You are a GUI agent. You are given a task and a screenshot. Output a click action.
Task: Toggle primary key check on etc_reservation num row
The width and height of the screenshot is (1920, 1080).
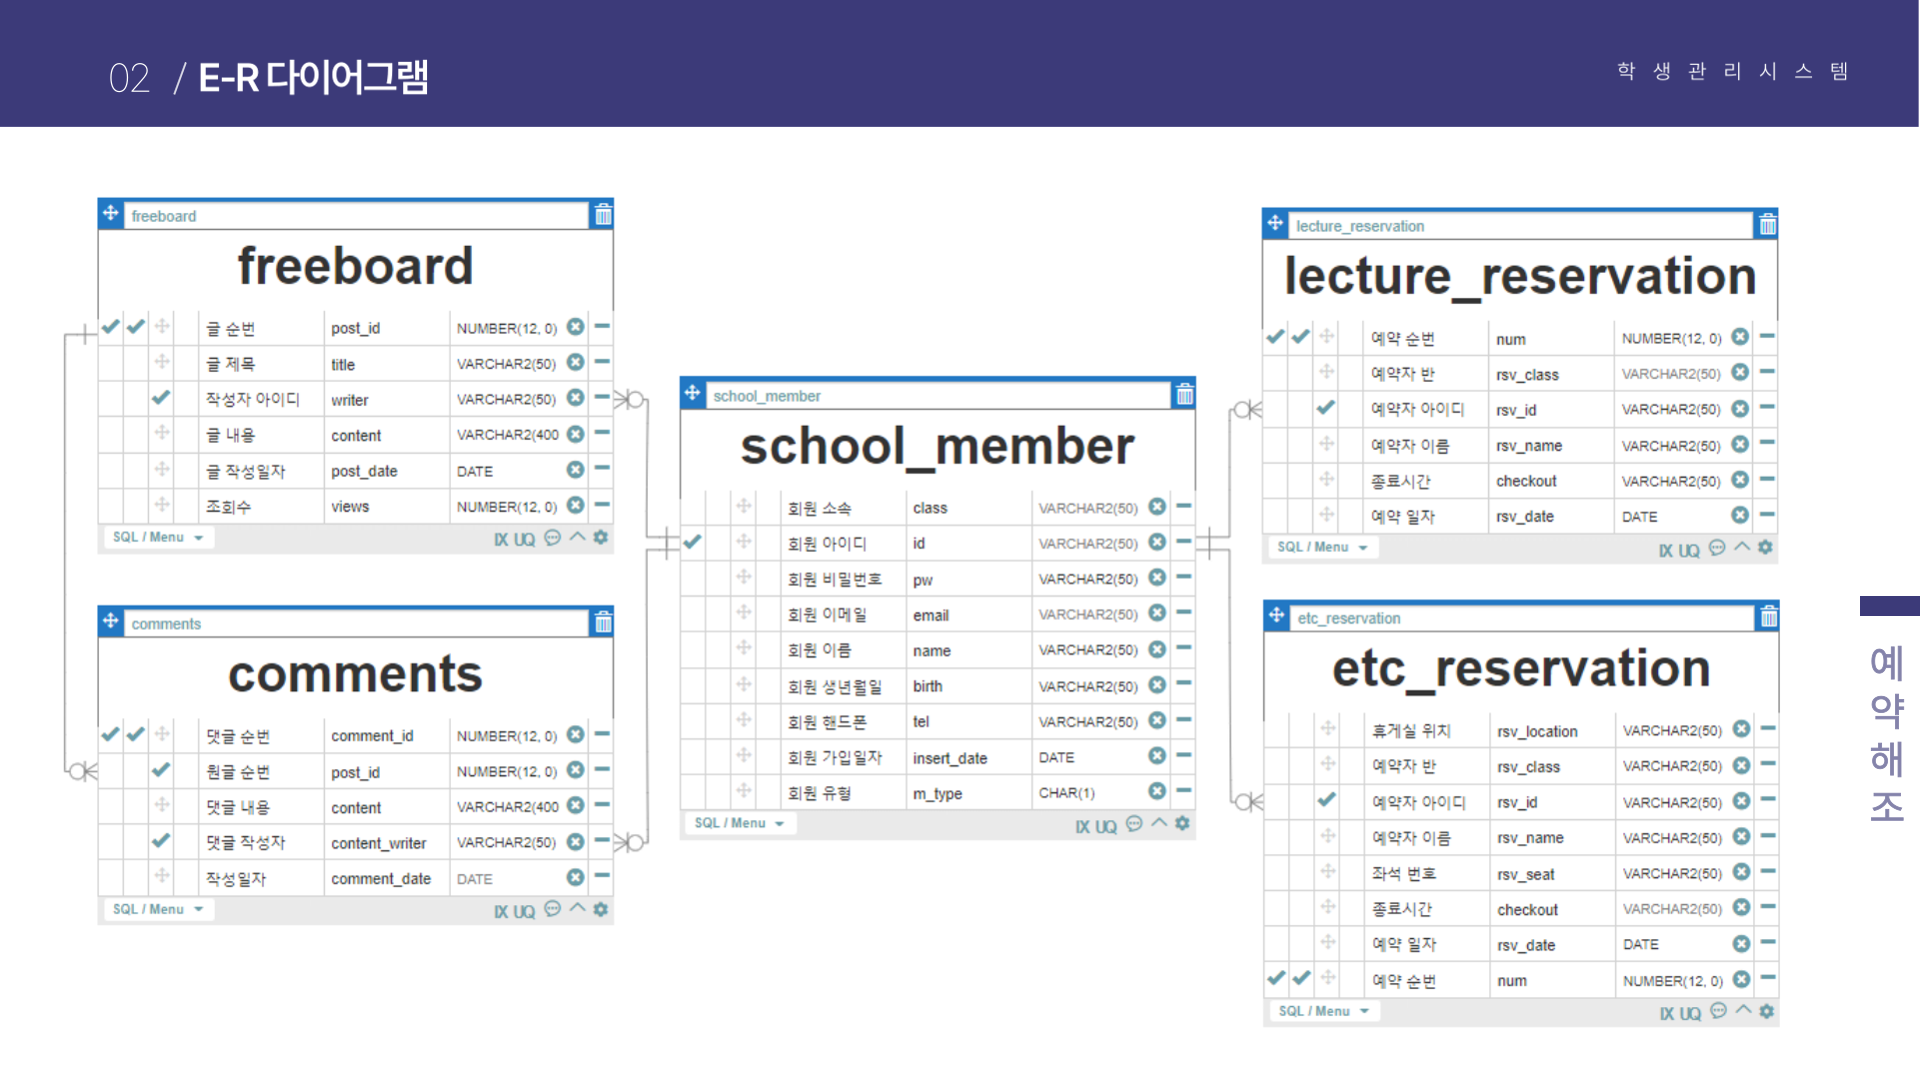point(1276,979)
